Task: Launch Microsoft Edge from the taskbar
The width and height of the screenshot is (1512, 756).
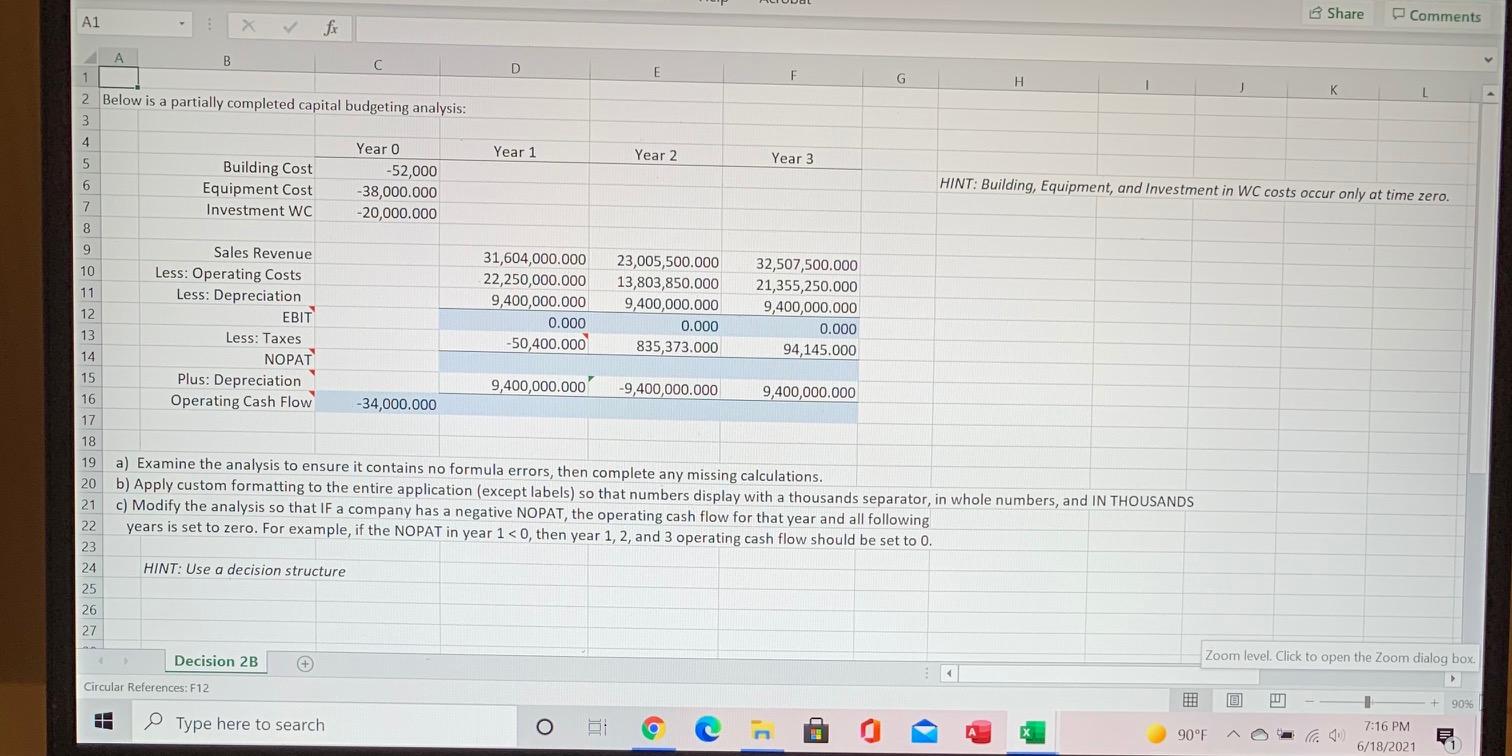Action: pos(707,730)
